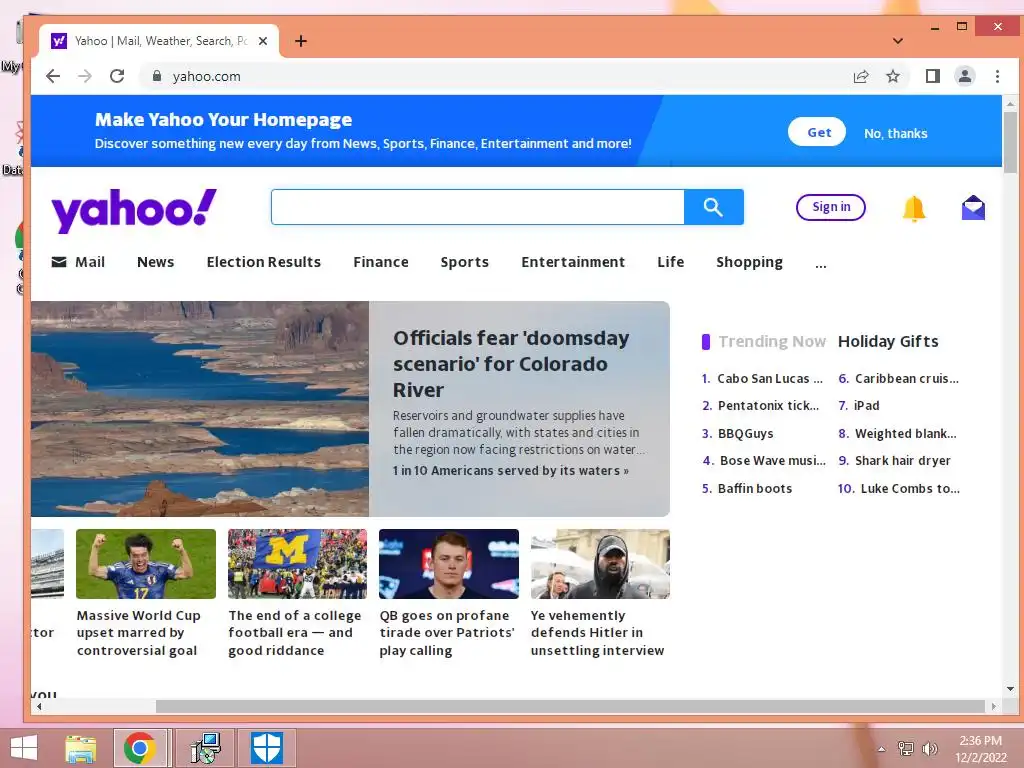Image resolution: width=1024 pixels, height=768 pixels.
Task: Open the Yahoo Mail envelope icon at top right
Action: [x=973, y=208]
